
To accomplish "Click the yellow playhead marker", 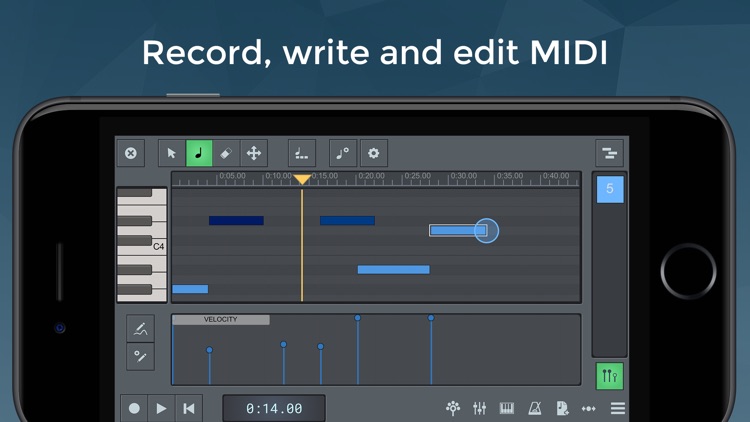I will [x=302, y=179].
